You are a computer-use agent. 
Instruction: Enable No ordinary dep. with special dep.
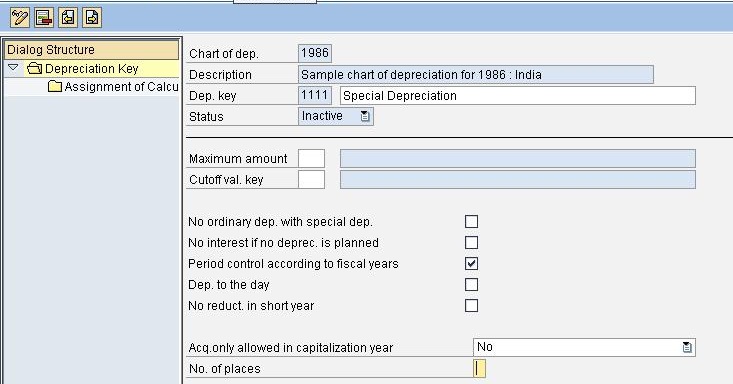tap(471, 221)
